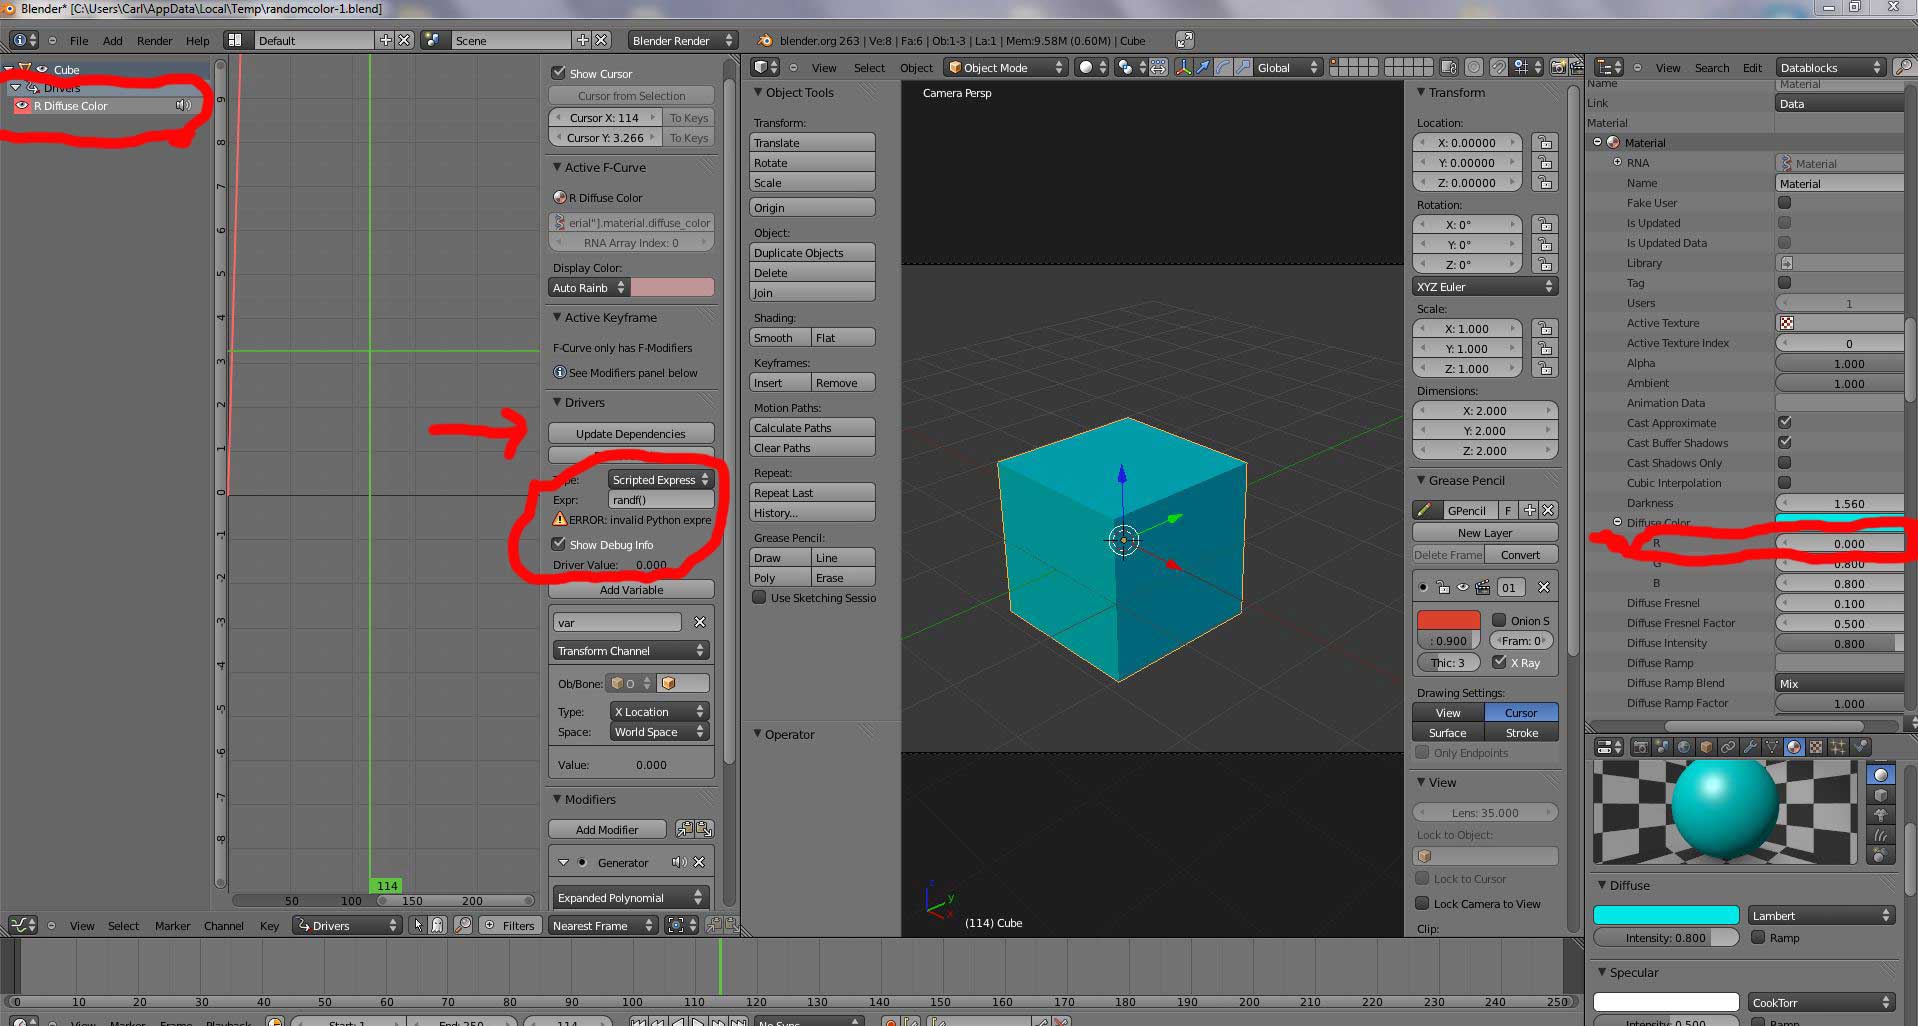Click the snap element magnet toggle icon
This screenshot has height=1026, width=1918.
1497,67
